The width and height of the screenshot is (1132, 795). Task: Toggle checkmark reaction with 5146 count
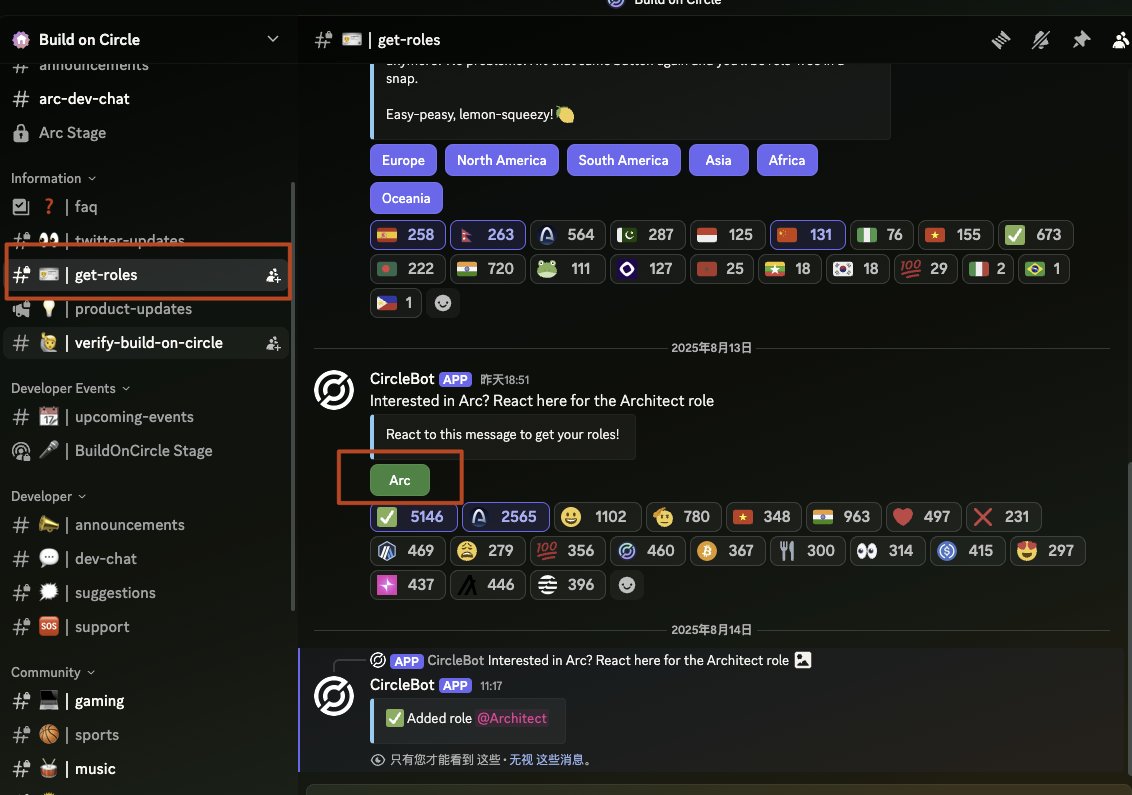[412, 517]
